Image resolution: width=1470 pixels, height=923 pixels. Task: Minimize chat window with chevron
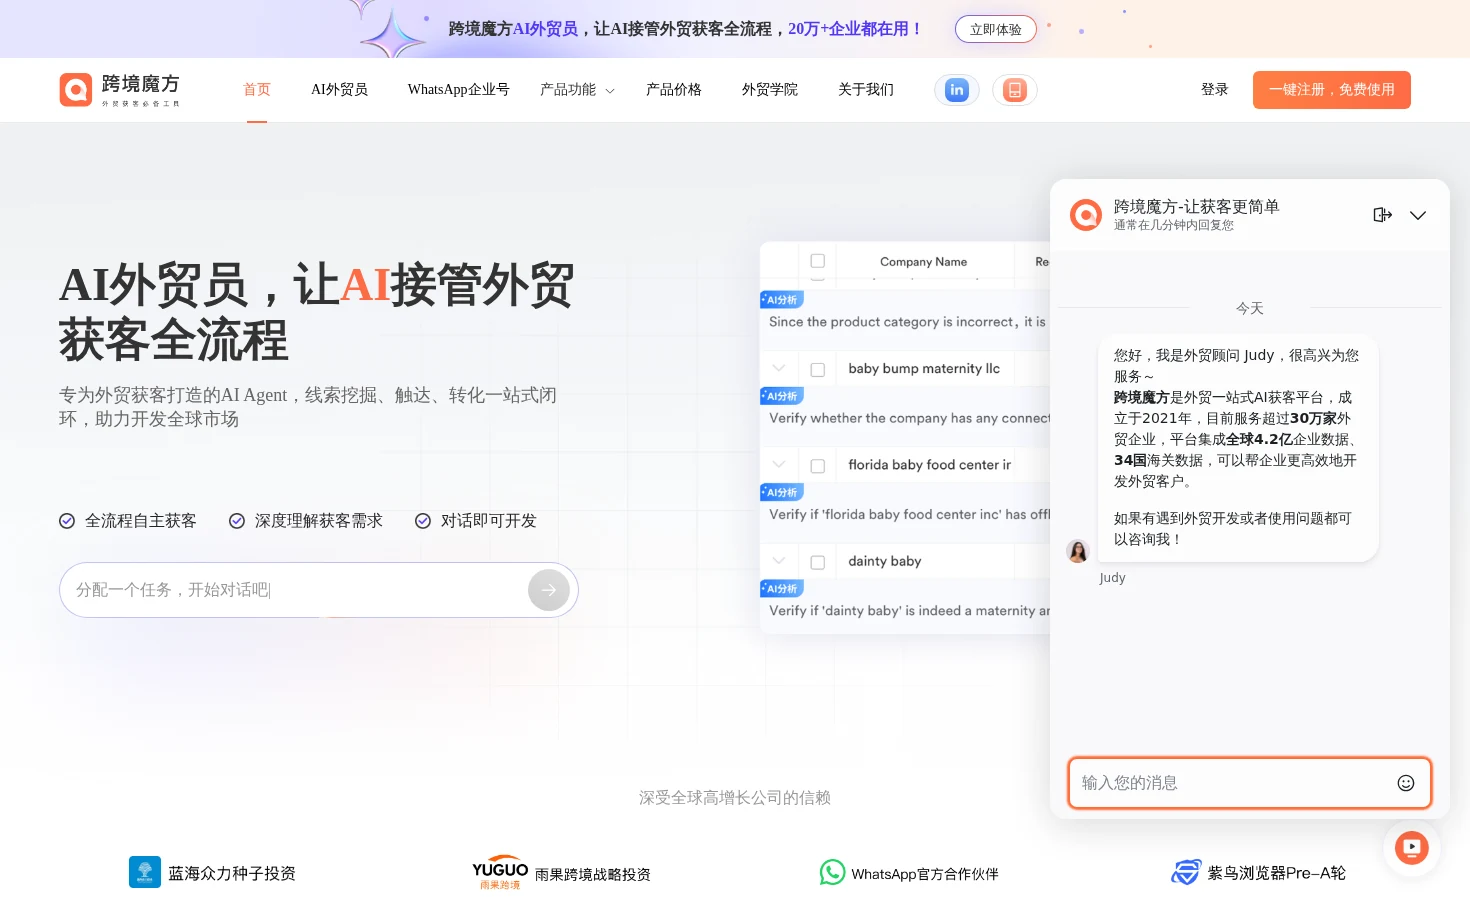click(x=1418, y=215)
